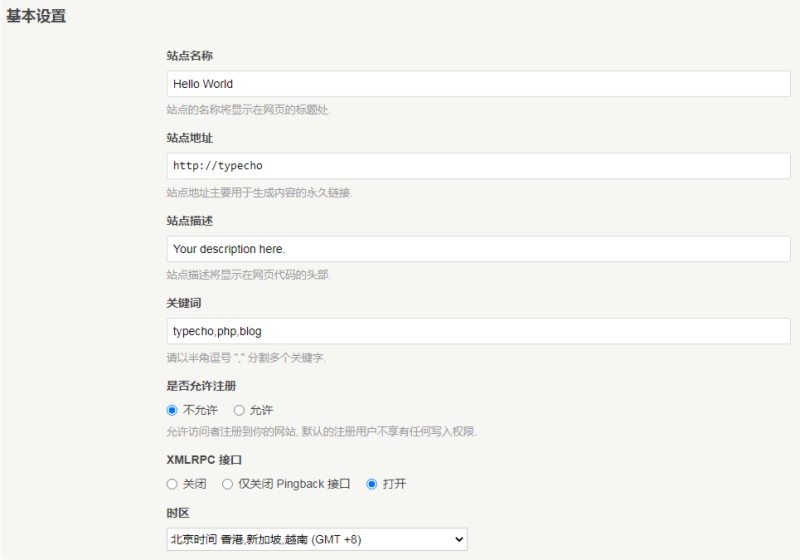The width and height of the screenshot is (800, 560).
Task: Click the XMLRPC 接口 label
Action: coord(204,460)
